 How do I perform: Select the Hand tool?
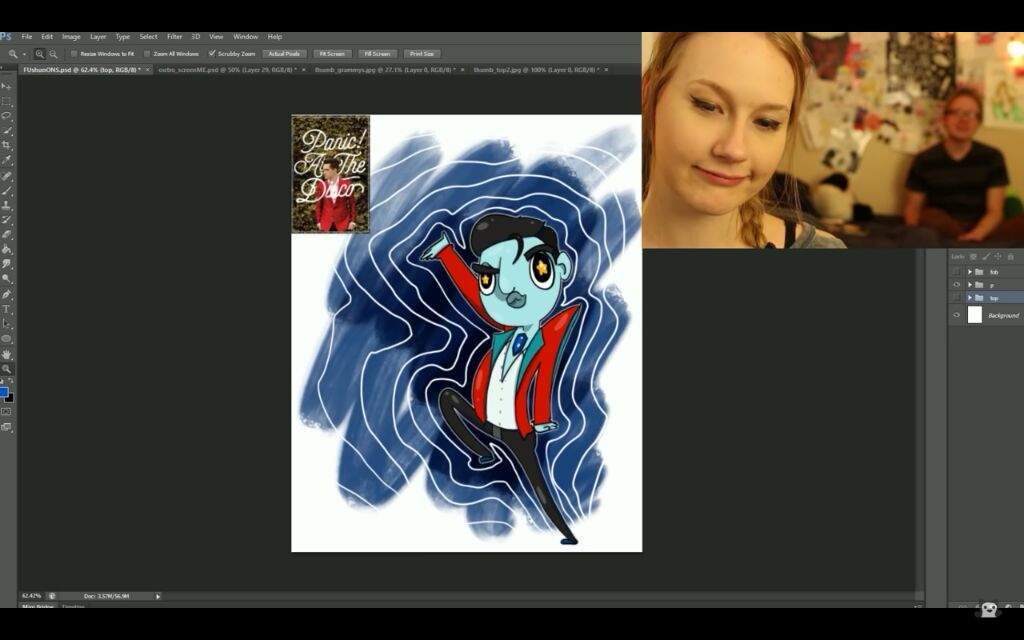coord(7,355)
